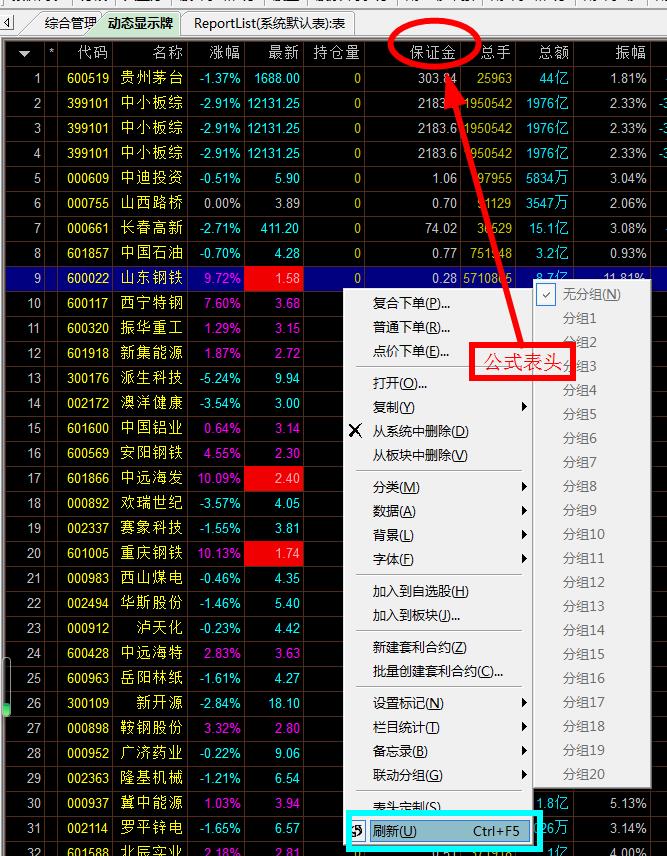
Task: Select 新建套利合约(Z)
Action: point(419,647)
